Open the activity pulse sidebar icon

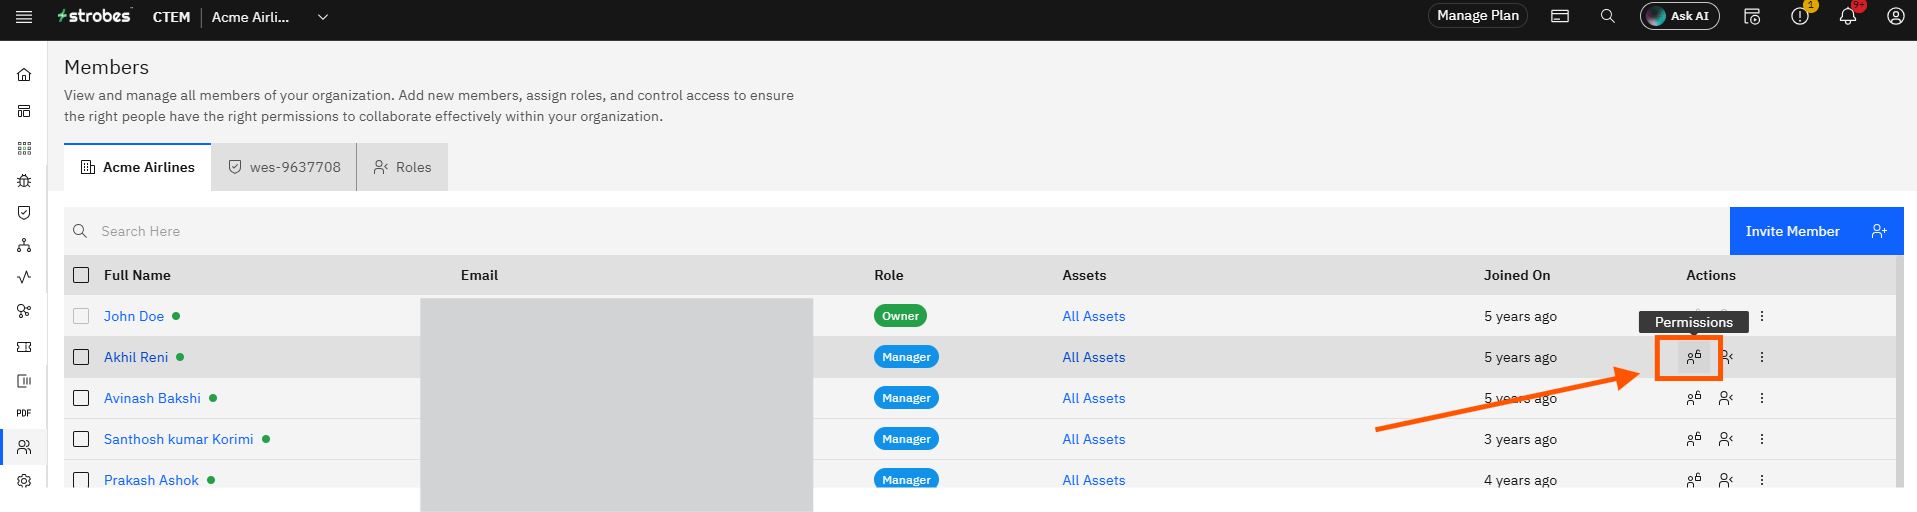[x=24, y=277]
